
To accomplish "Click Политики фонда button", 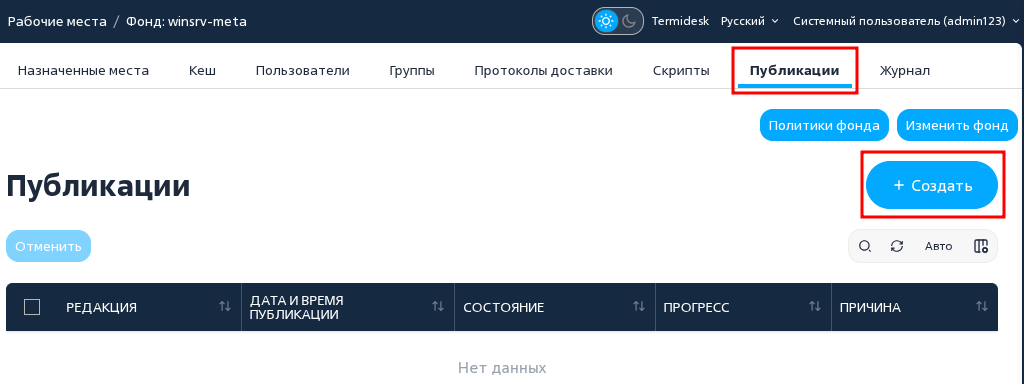I will (x=824, y=125).
